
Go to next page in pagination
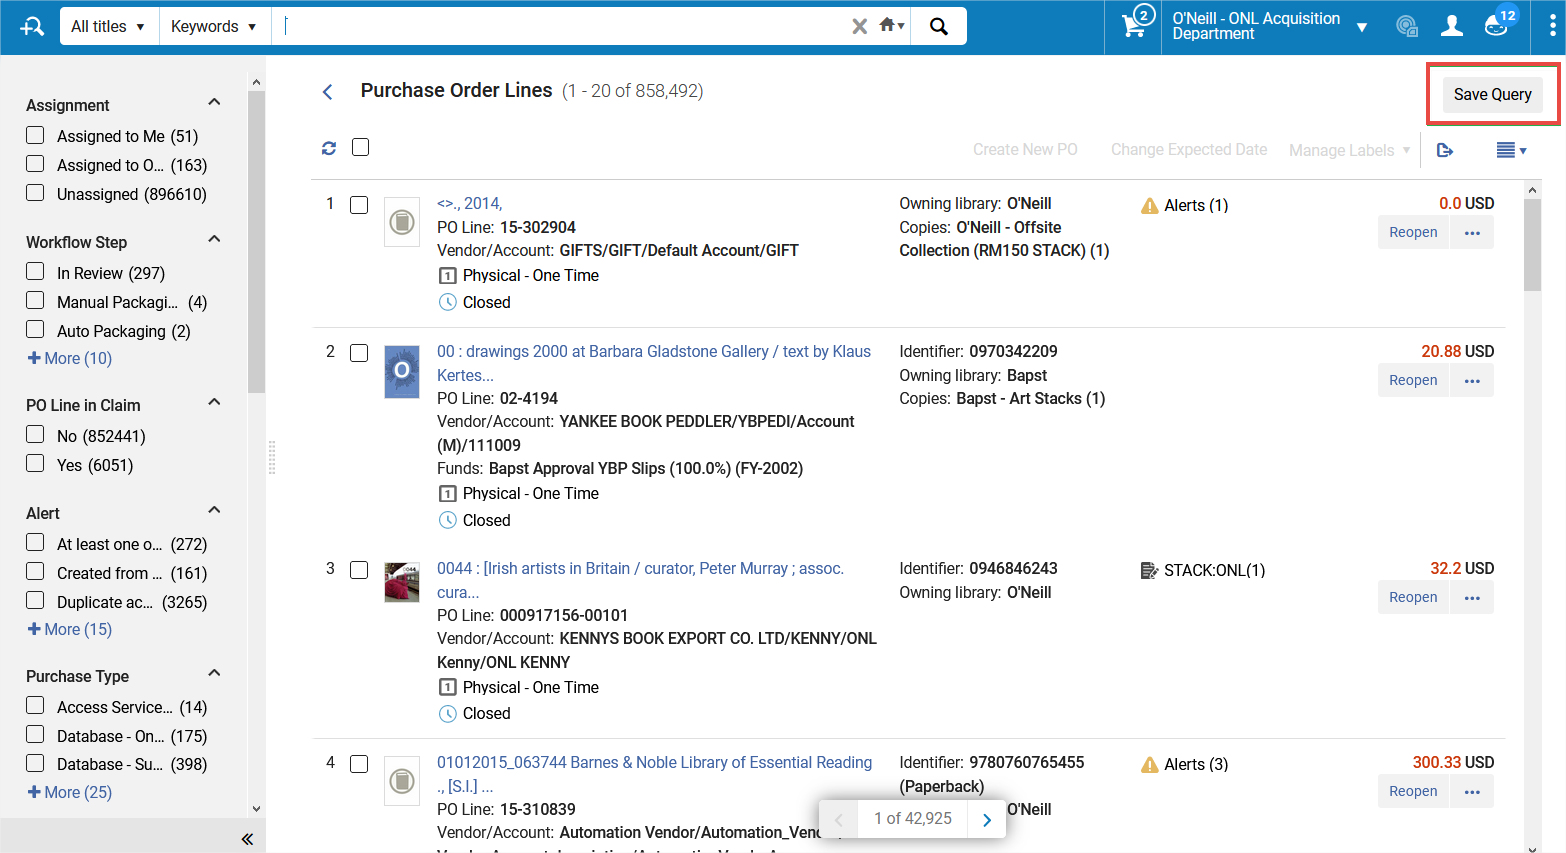point(987,819)
